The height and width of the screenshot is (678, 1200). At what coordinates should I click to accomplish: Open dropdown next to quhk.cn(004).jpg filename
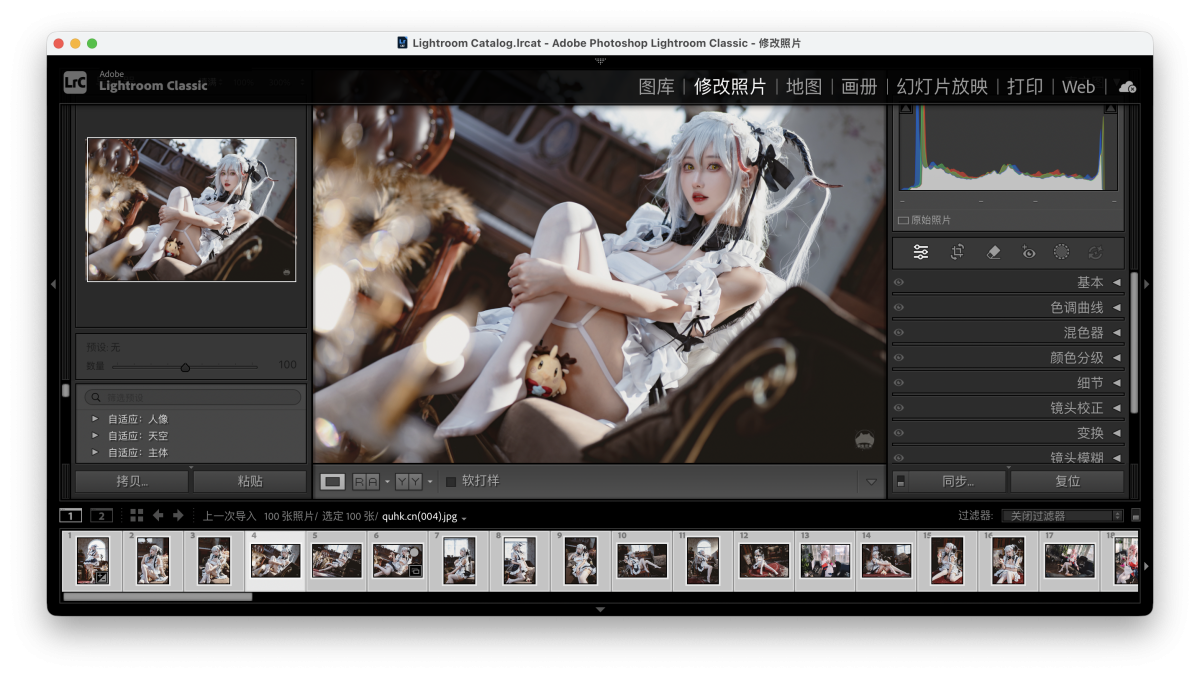(464, 518)
